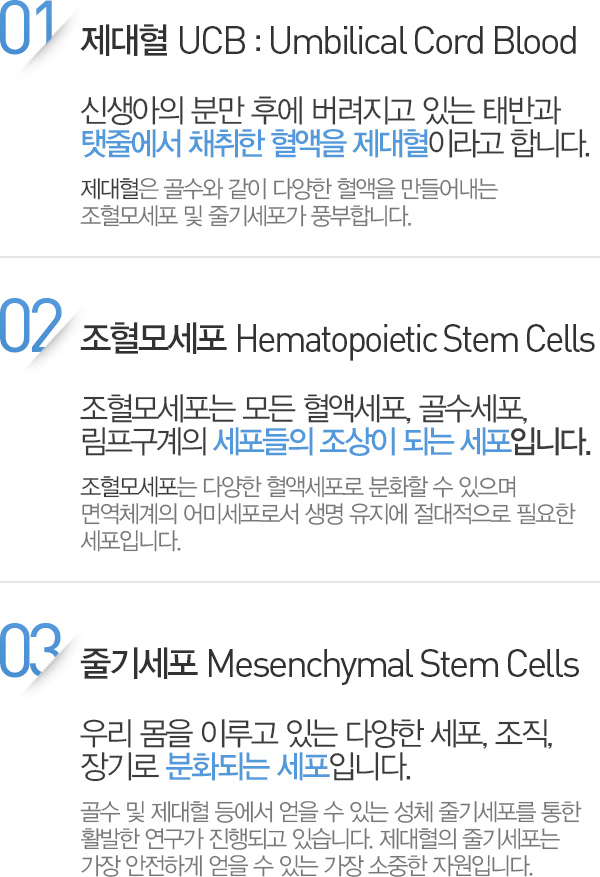Click the line "조혈모세포는 모든 혈액세포, 골수세포,"
The width and height of the screenshot is (600, 877).
click(x=309, y=408)
